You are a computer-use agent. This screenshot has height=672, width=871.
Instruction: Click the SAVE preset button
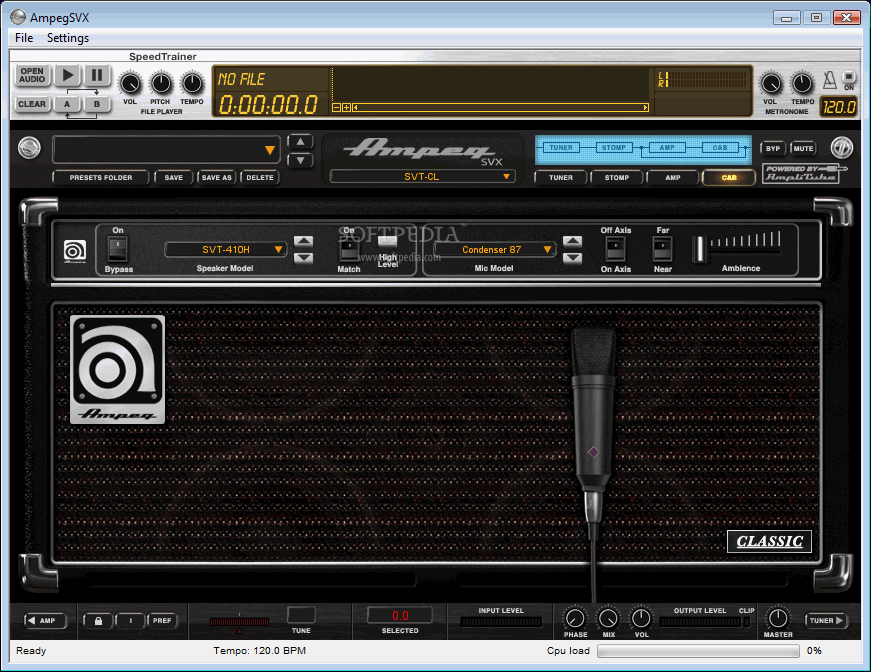173,178
